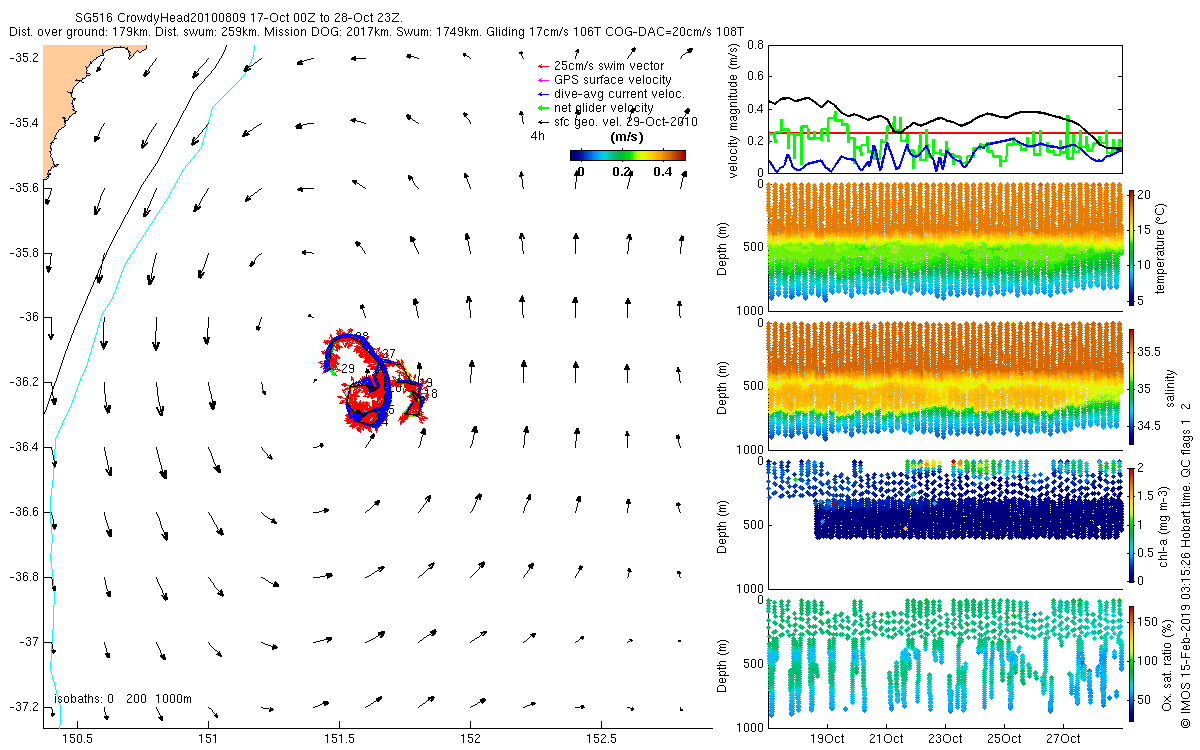Click the Ox. sat. ratio colorbar
1200x750 pixels.
[1132, 662]
